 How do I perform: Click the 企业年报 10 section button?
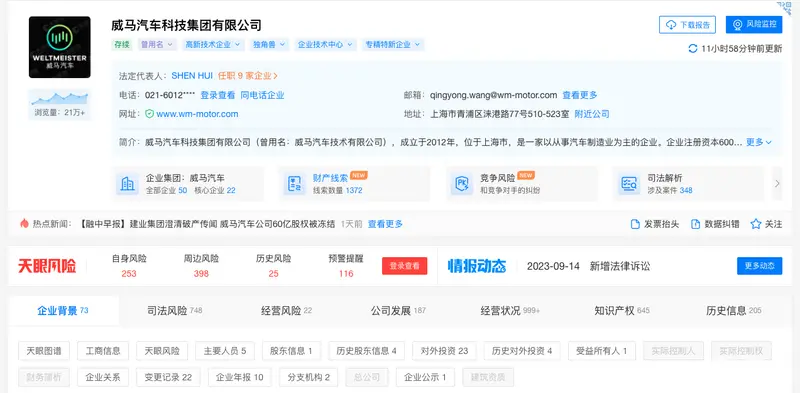pos(240,377)
